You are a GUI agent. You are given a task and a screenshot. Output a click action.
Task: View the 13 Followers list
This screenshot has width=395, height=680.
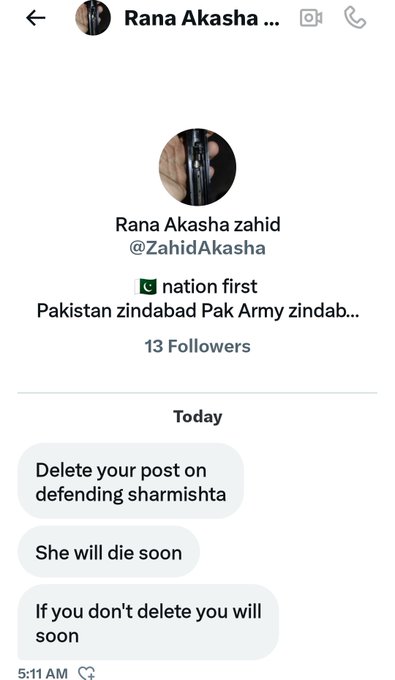tap(198, 347)
